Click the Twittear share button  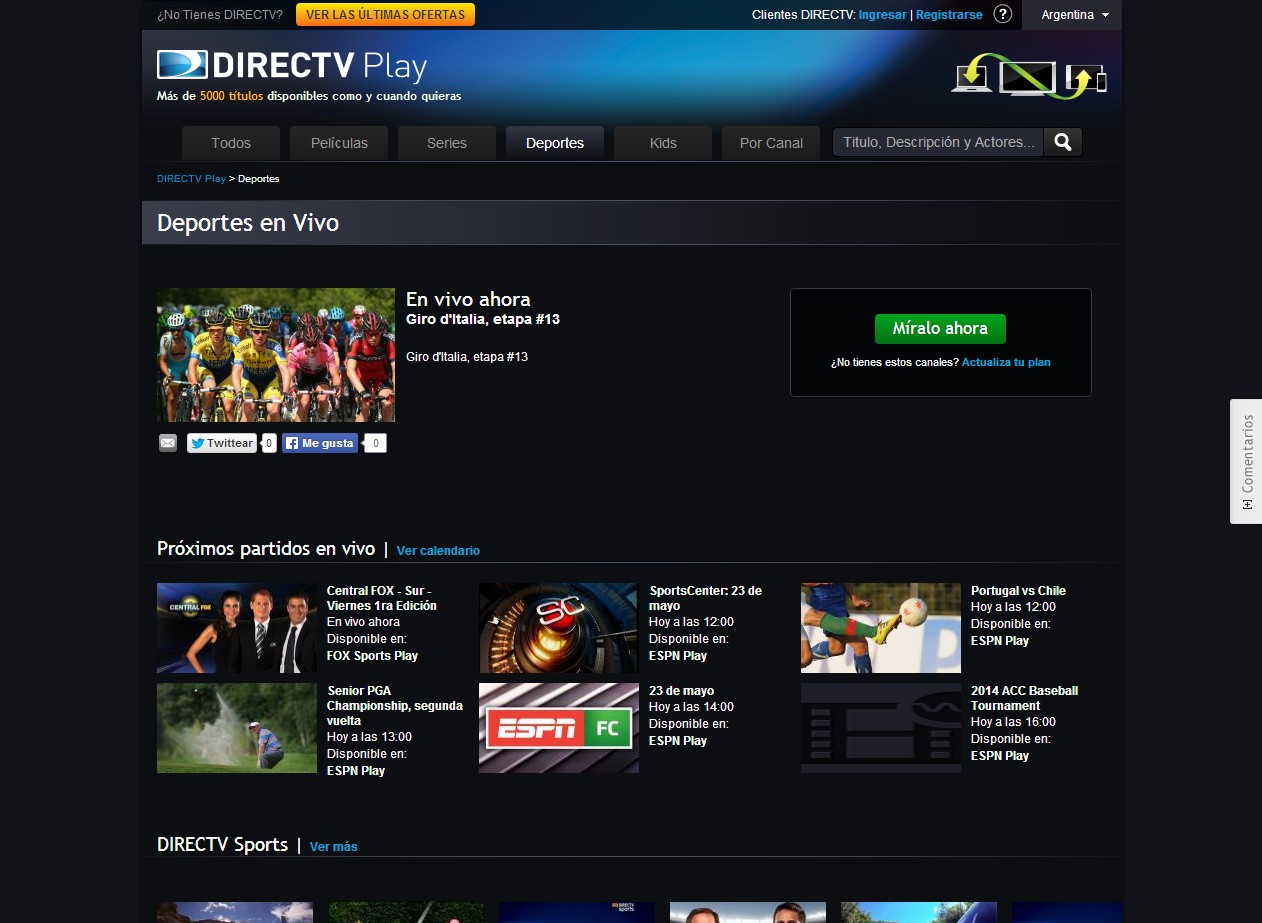tap(222, 443)
